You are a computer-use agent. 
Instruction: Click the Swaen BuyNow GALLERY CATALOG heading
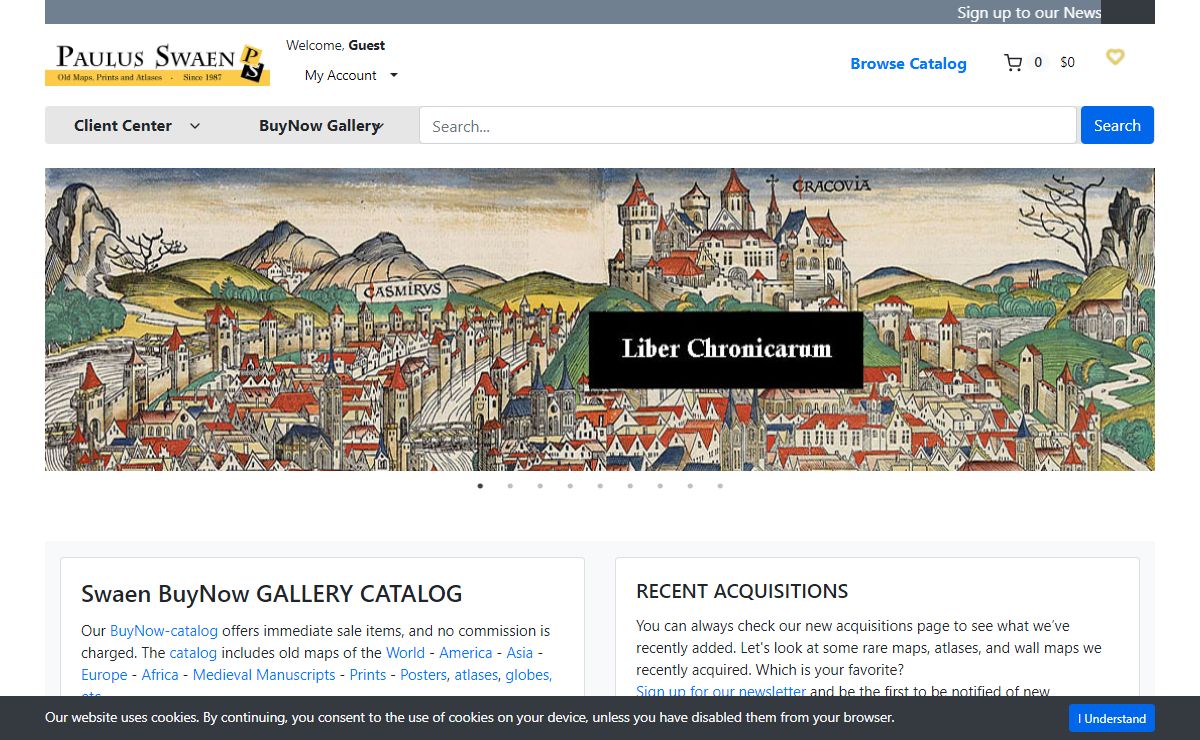[x=272, y=594]
